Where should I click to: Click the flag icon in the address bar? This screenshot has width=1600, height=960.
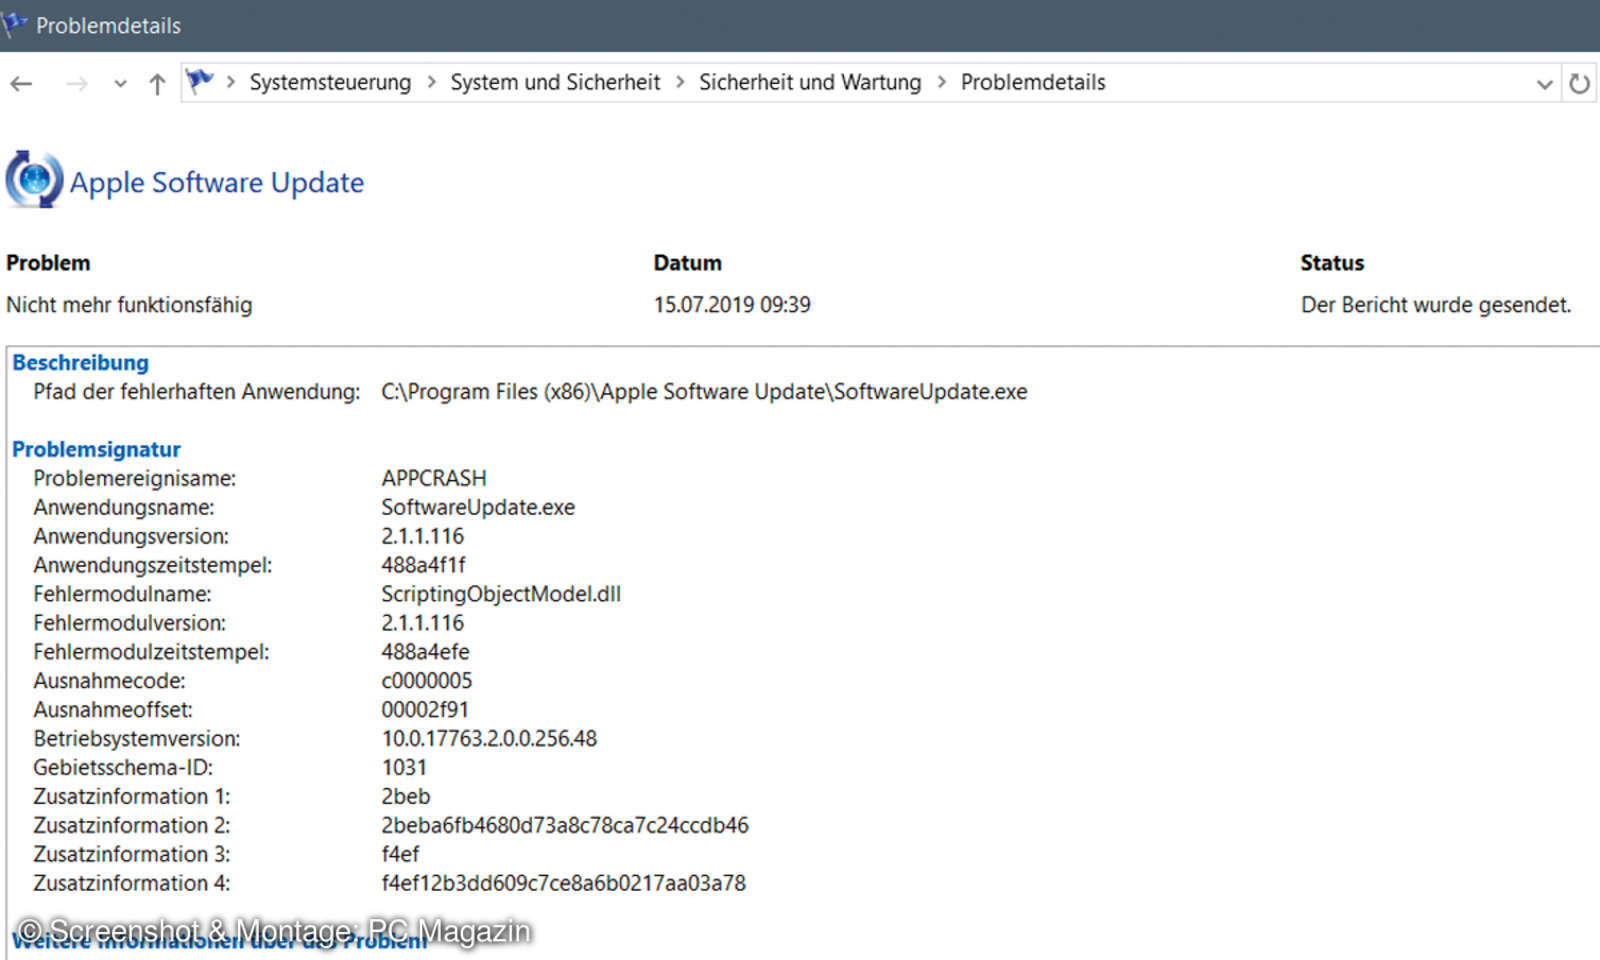pyautogui.click(x=200, y=81)
